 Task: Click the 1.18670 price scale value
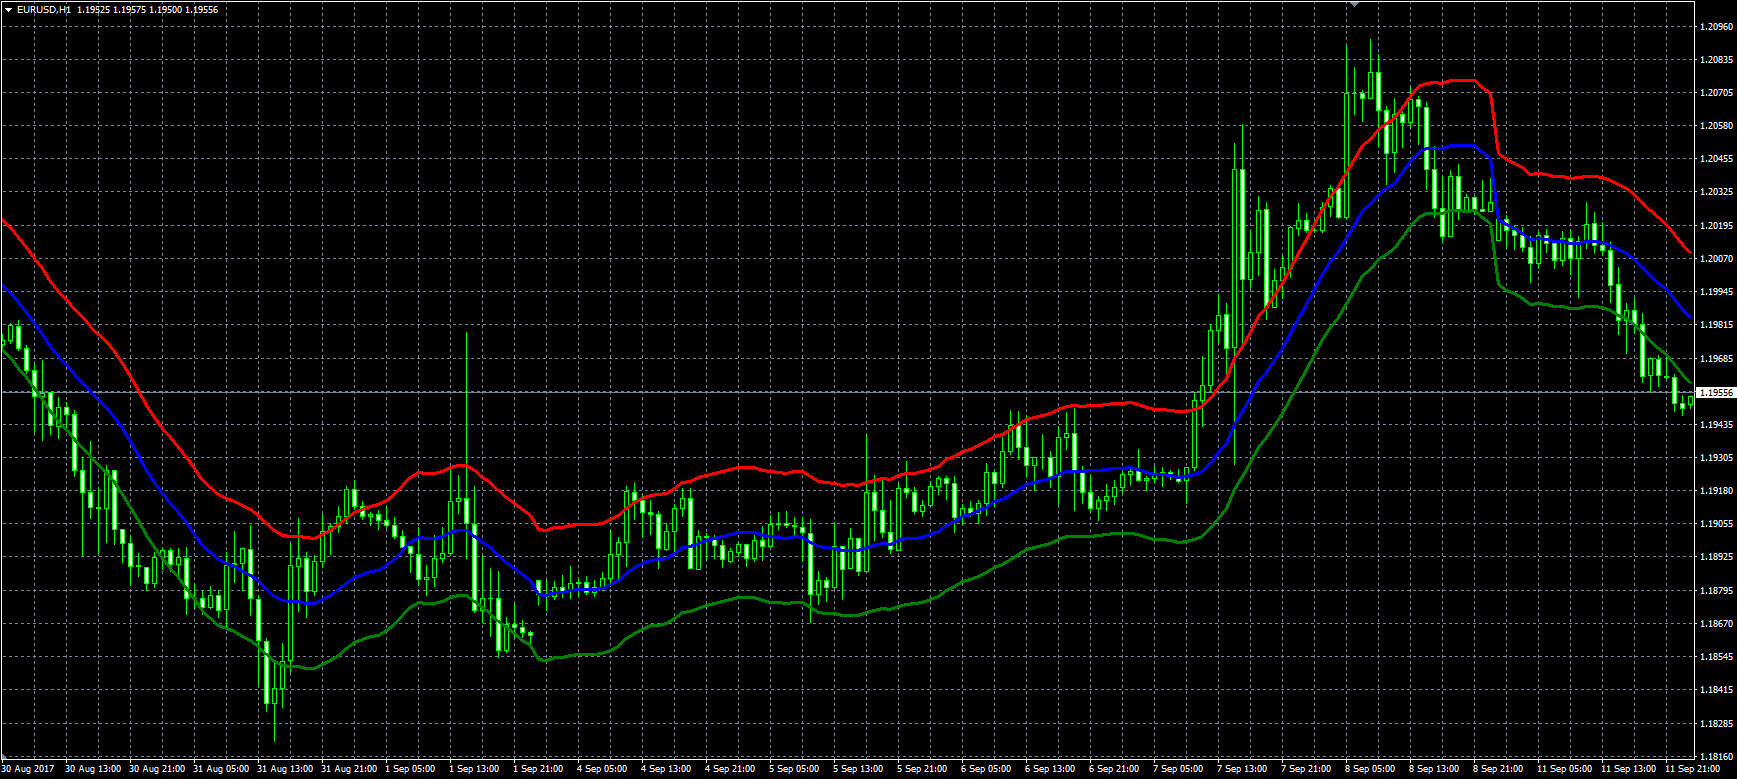tap(1716, 624)
